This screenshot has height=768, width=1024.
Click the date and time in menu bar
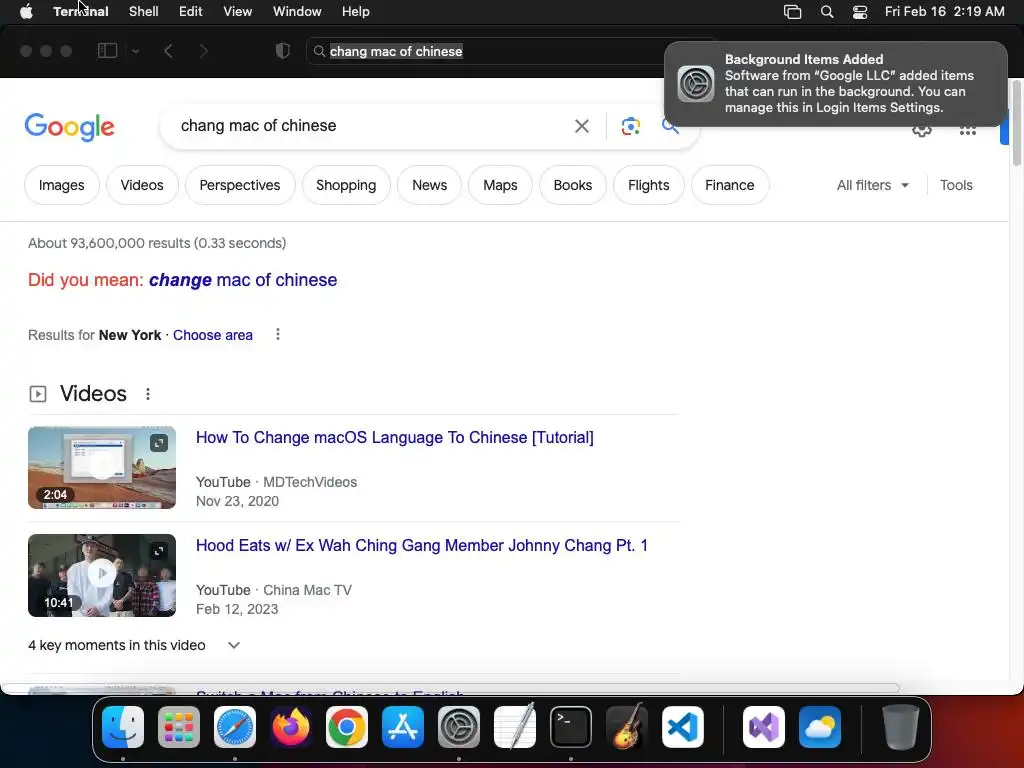tap(944, 12)
